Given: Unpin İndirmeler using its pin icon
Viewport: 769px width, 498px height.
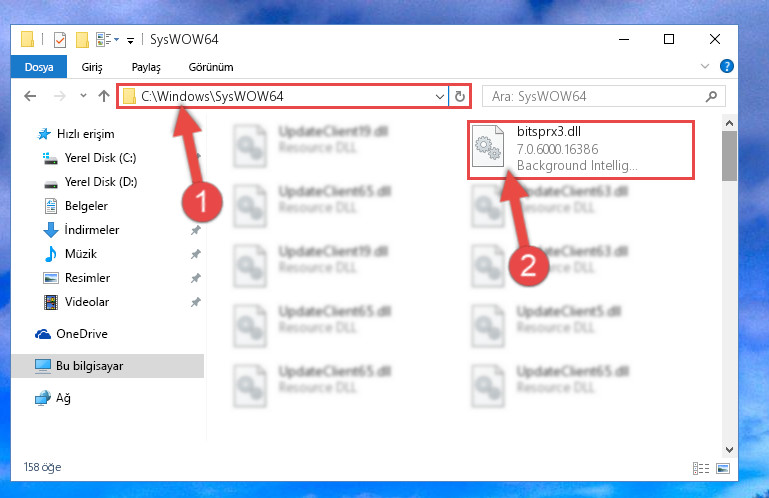Looking at the screenshot, I should (196, 230).
